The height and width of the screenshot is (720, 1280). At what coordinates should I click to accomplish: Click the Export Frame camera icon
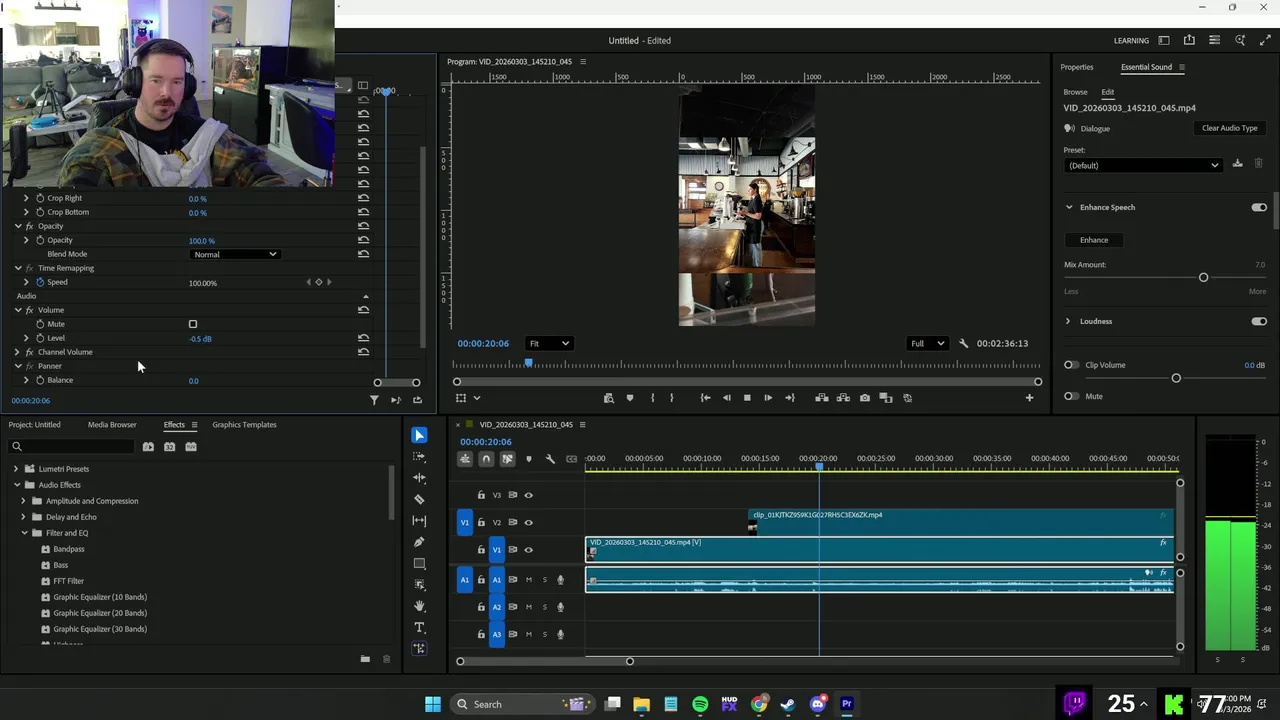point(865,398)
